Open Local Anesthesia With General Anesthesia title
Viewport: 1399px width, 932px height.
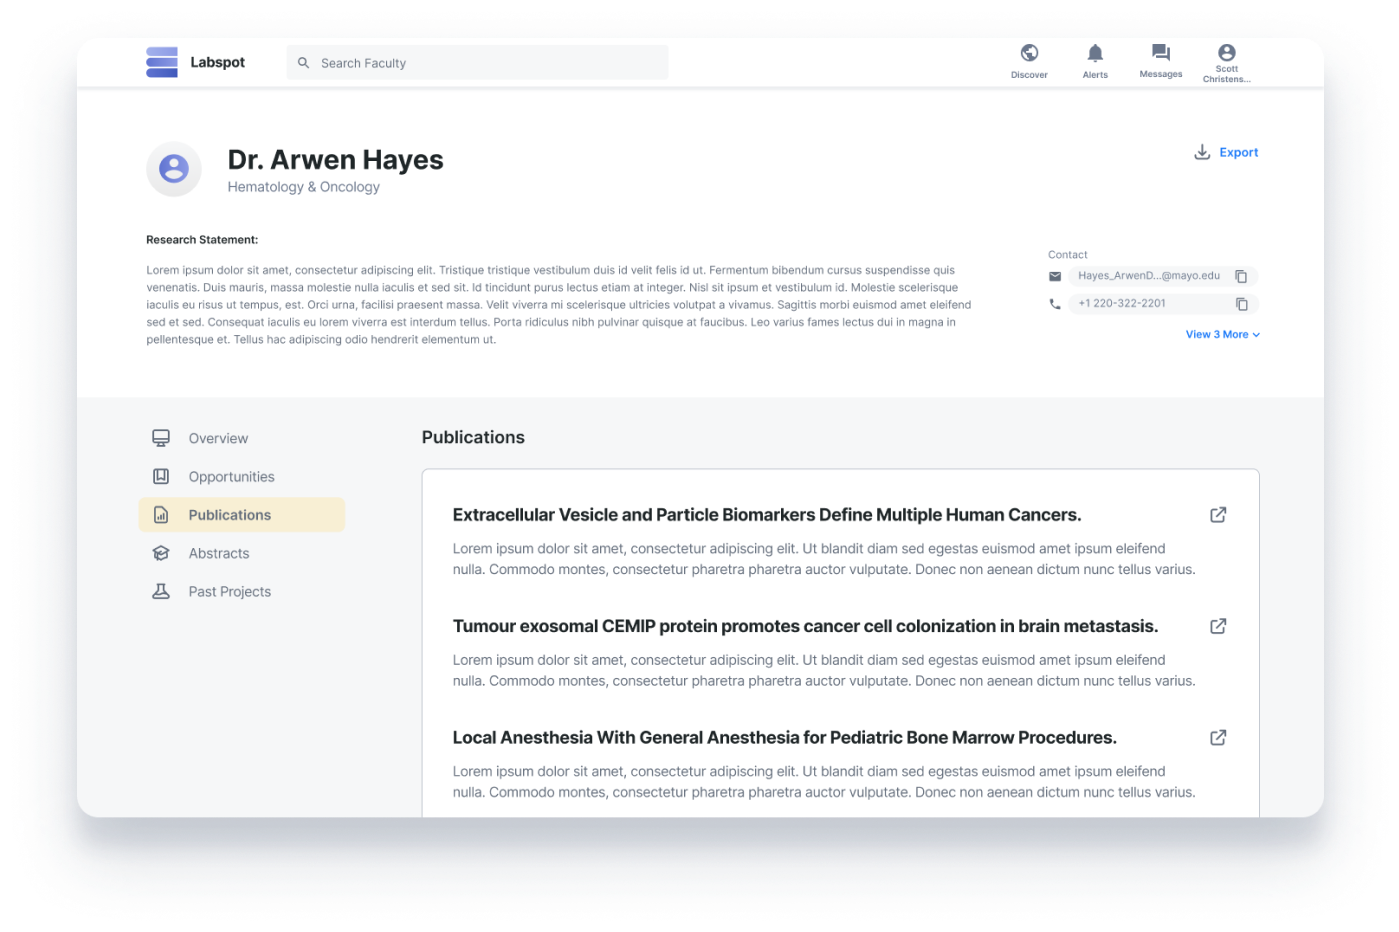coord(784,737)
